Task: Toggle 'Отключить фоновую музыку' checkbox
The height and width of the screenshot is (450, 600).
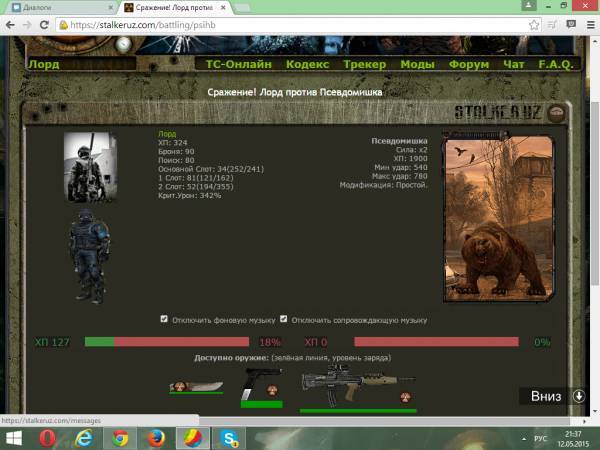Action: click(165, 320)
